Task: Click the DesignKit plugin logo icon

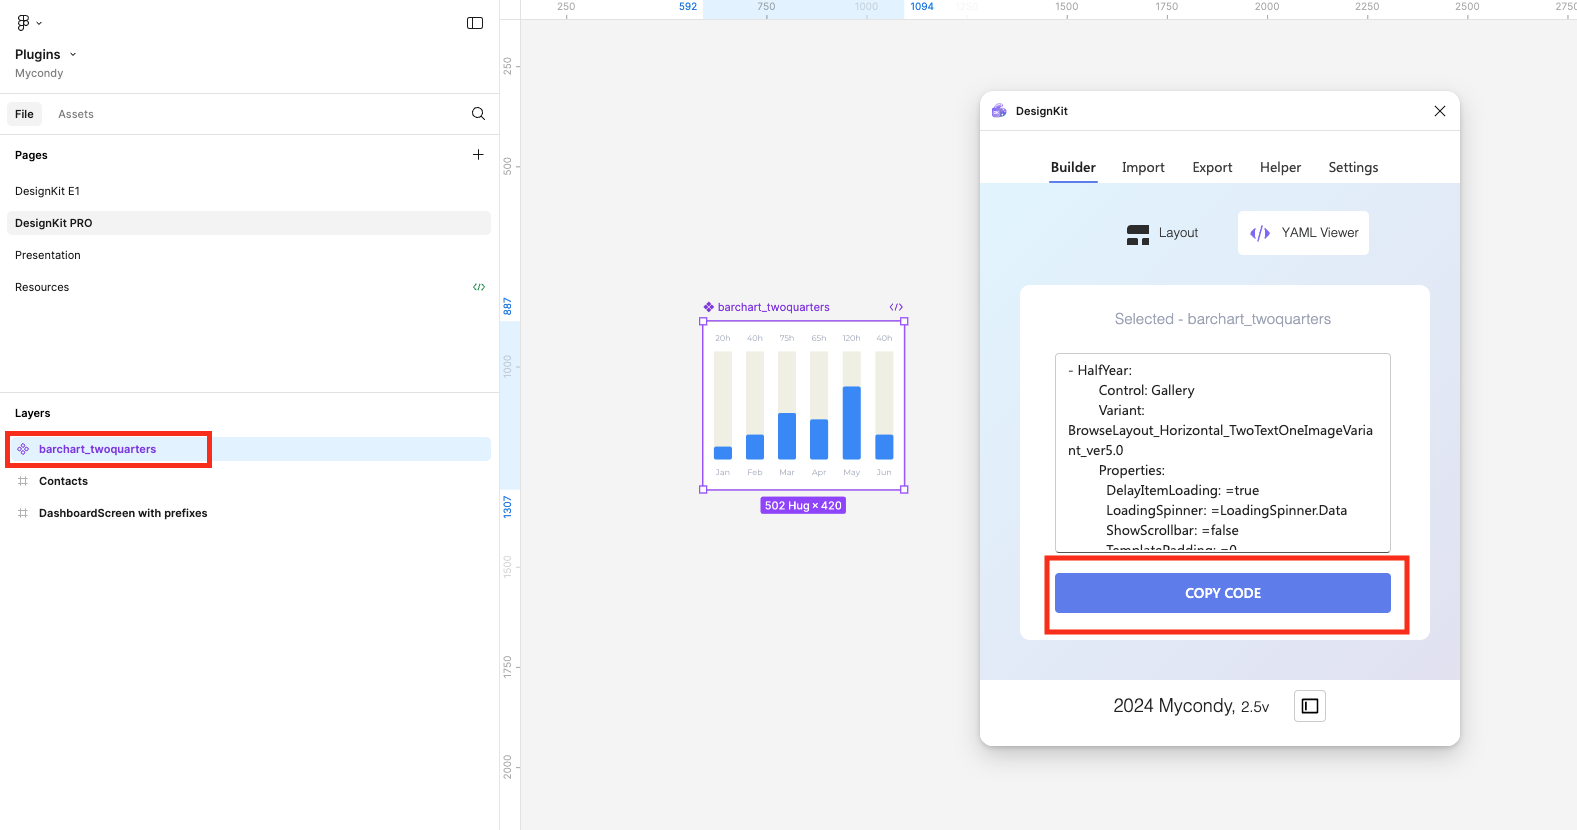Action: (x=999, y=111)
